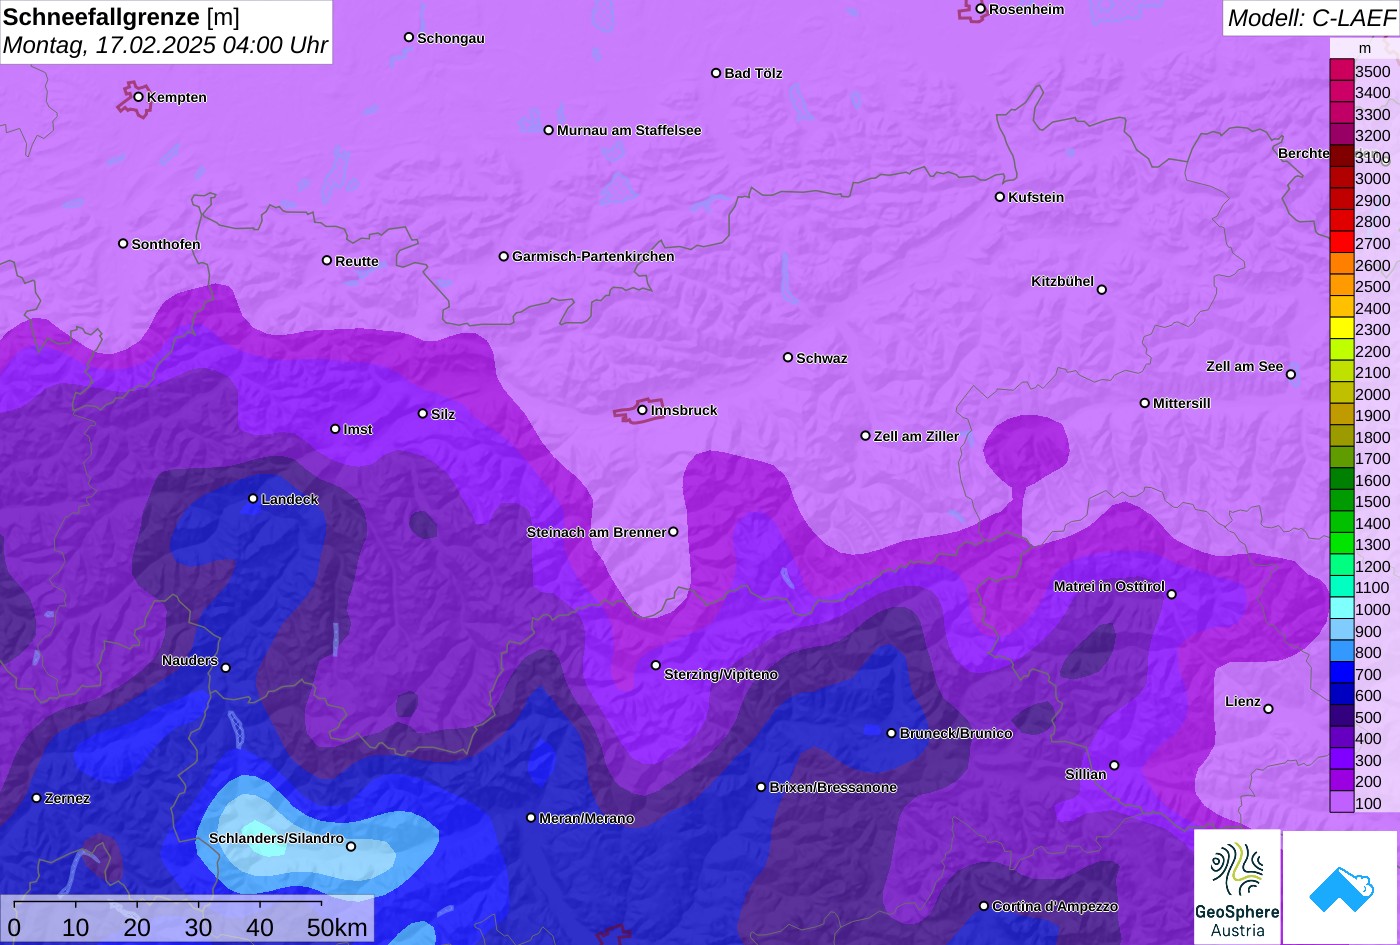Click the Meran/Merano location dot

tap(531, 818)
